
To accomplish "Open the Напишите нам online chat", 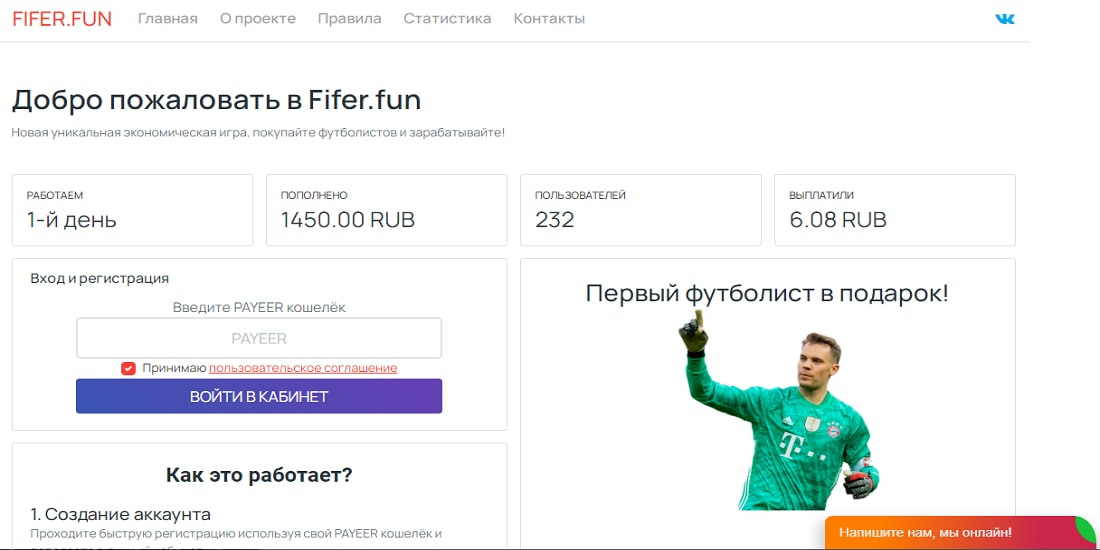I will (x=925, y=533).
